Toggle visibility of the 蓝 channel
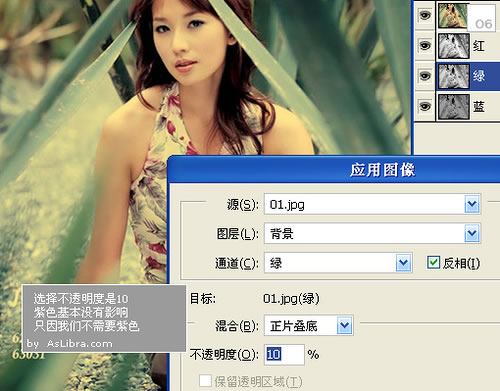500x391 pixels. tap(425, 107)
